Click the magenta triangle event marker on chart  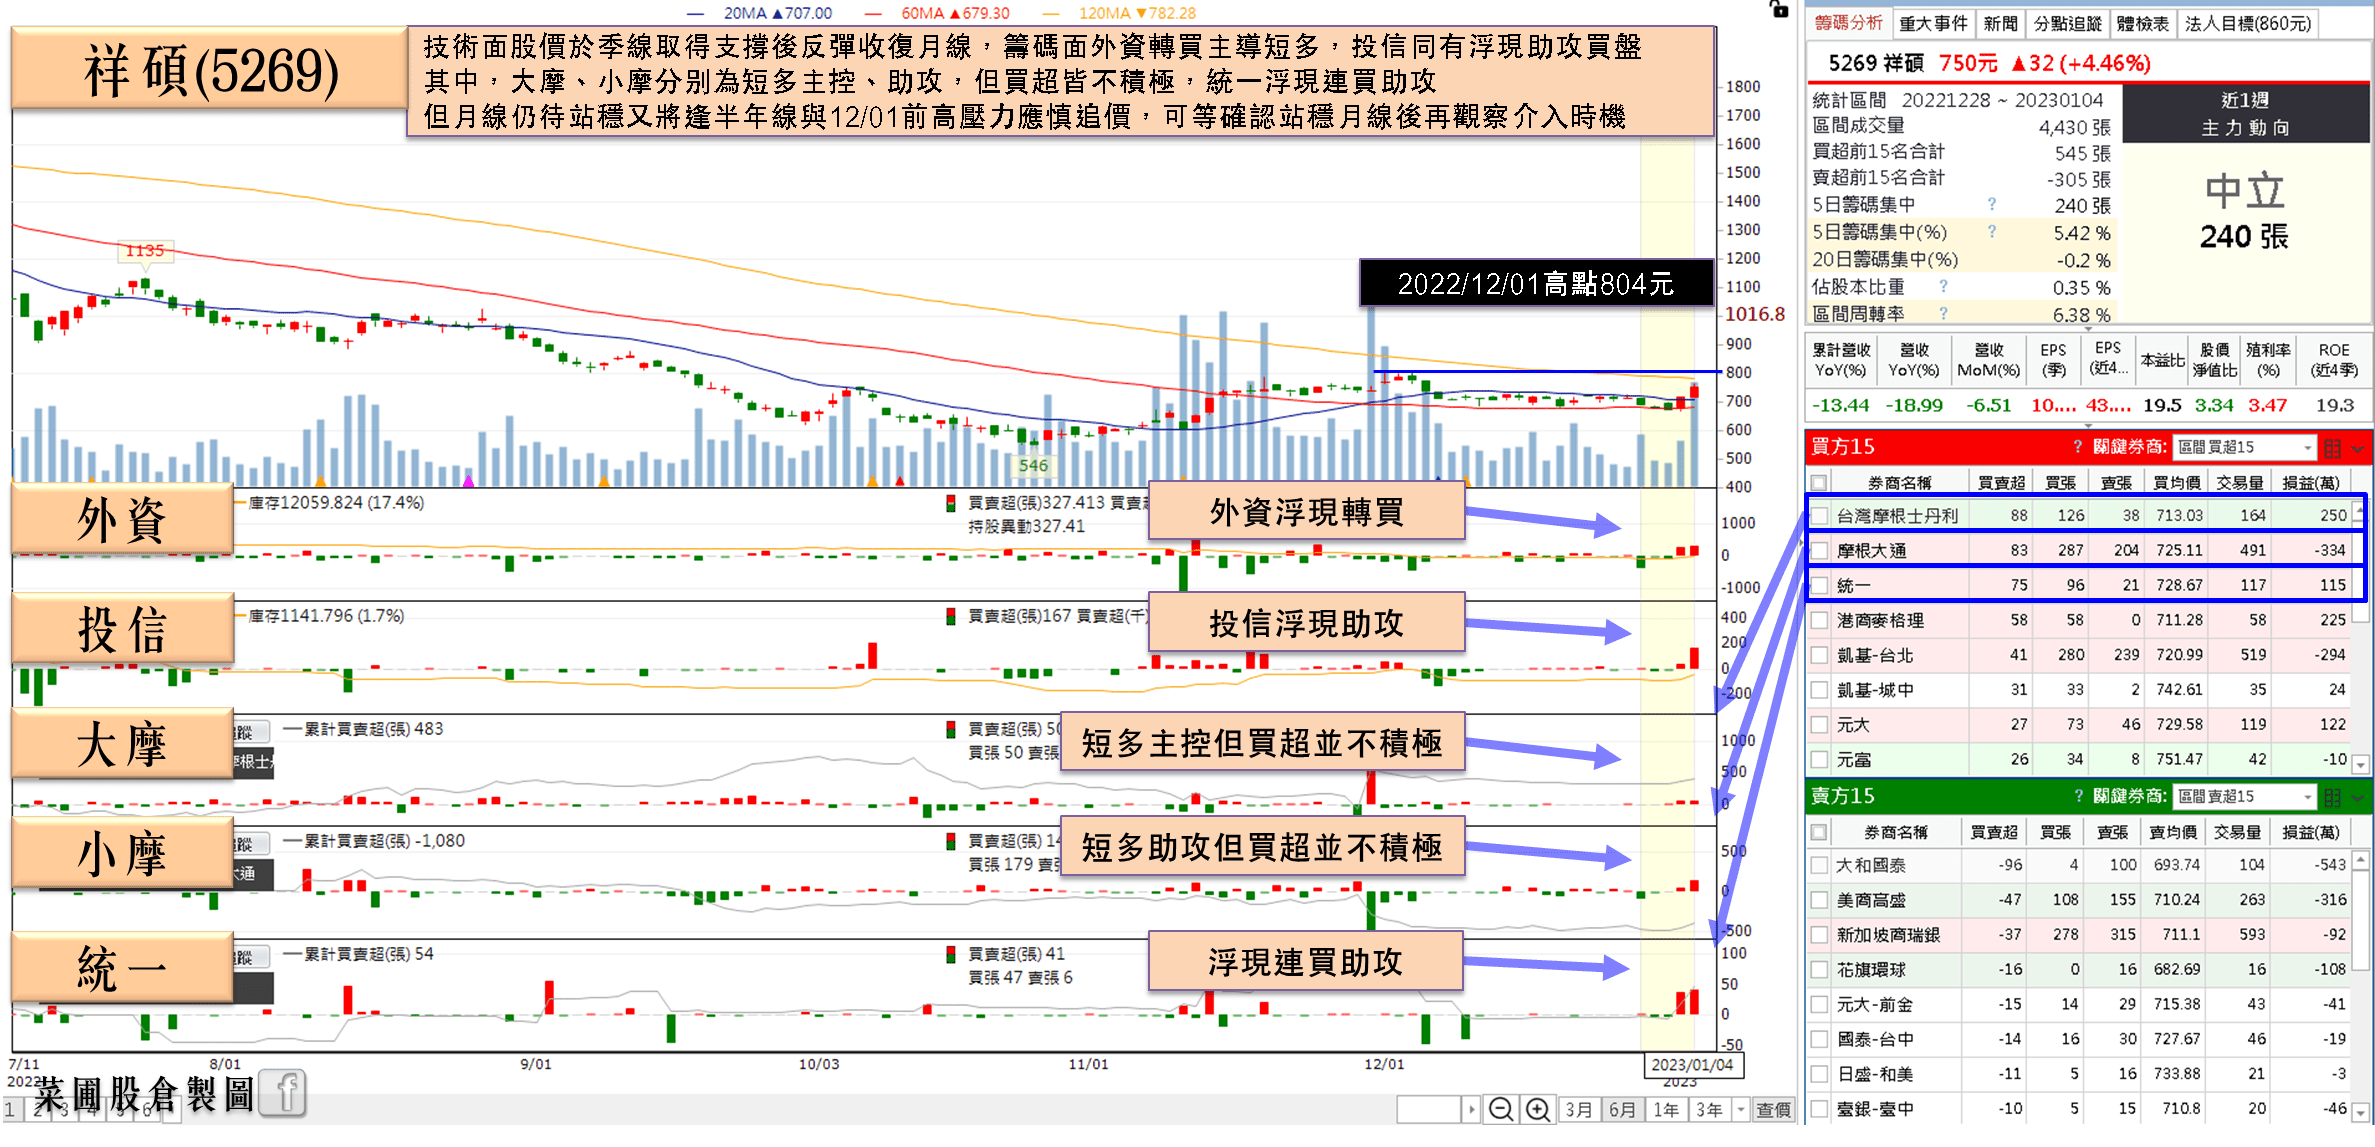tap(468, 481)
